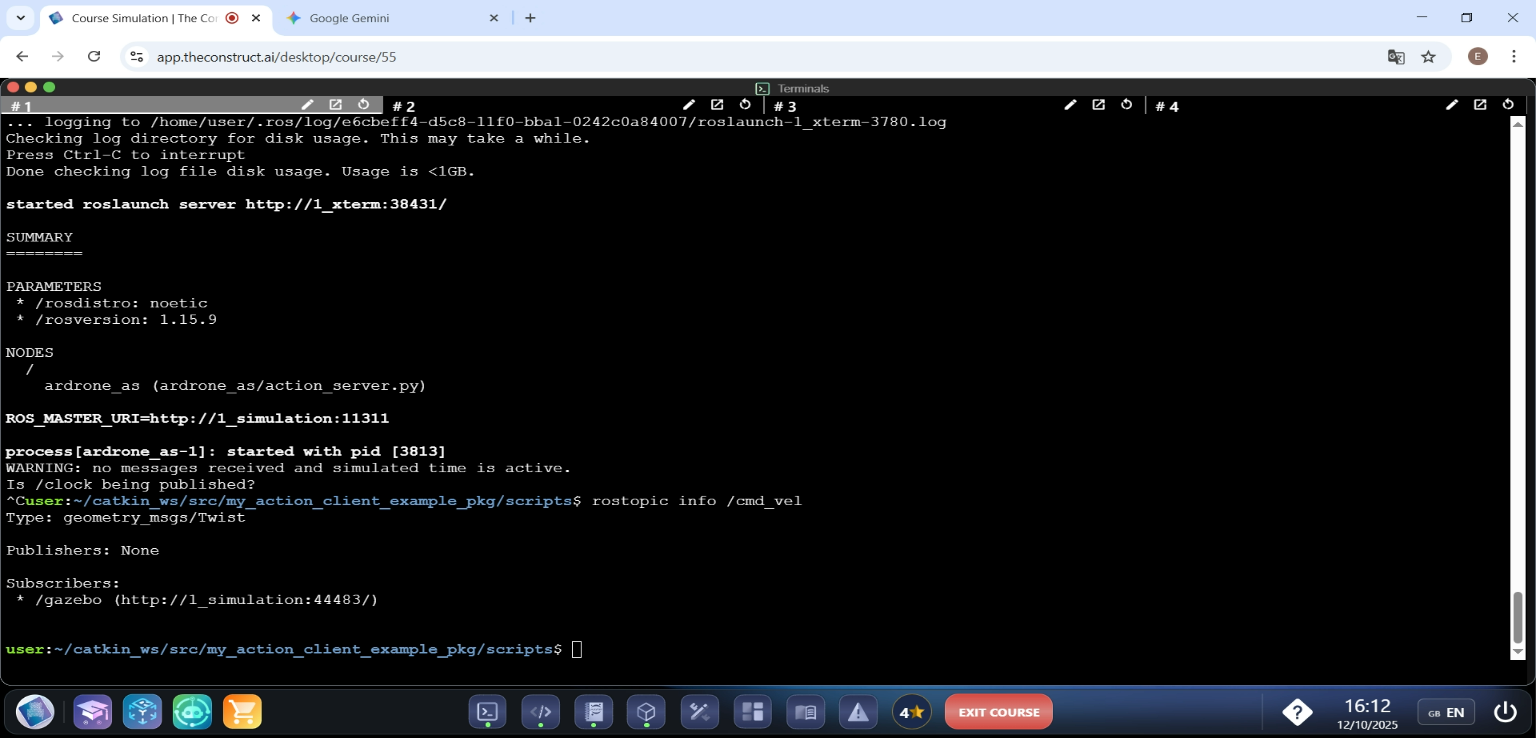The width and height of the screenshot is (1536, 738).
Task: Switch to terminal tab #2
Action: pos(404,106)
